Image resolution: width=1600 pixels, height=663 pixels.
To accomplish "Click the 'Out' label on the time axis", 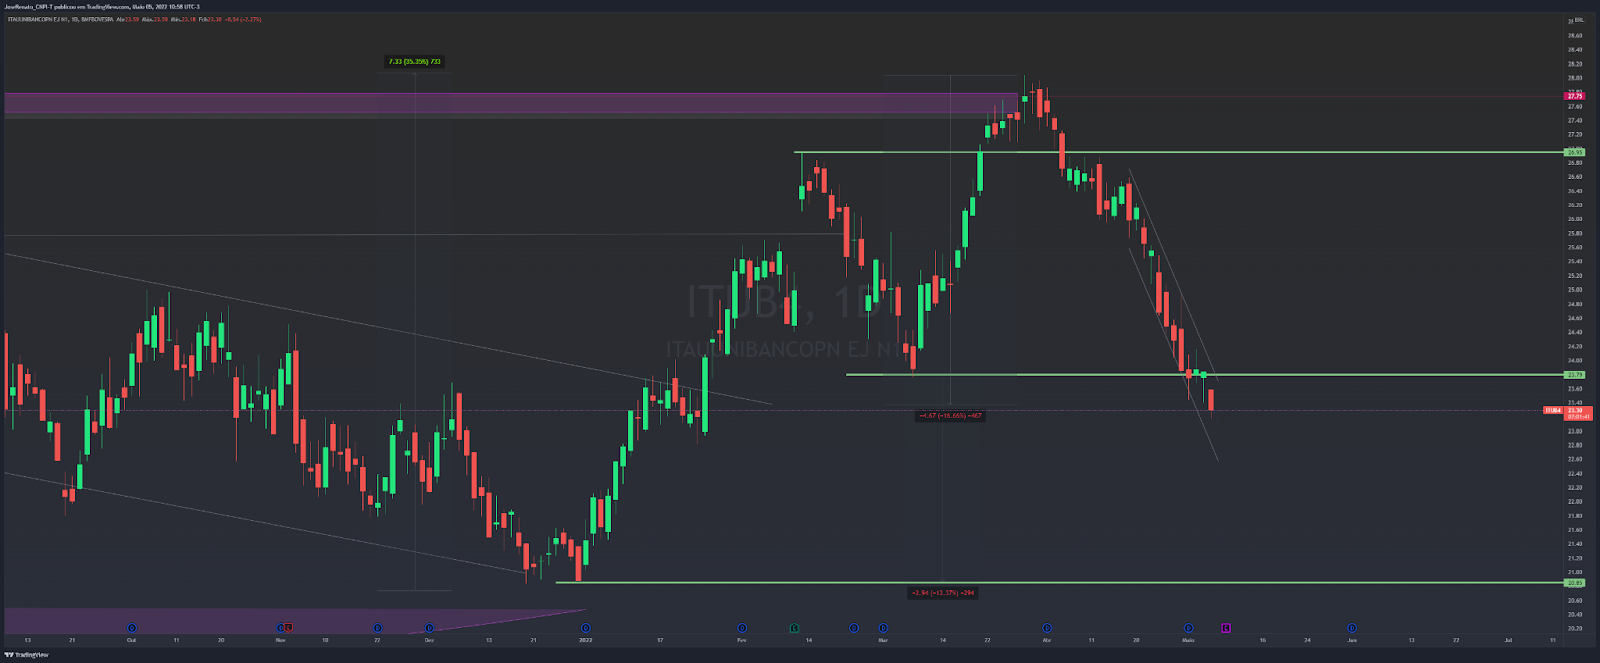I will click(131, 640).
